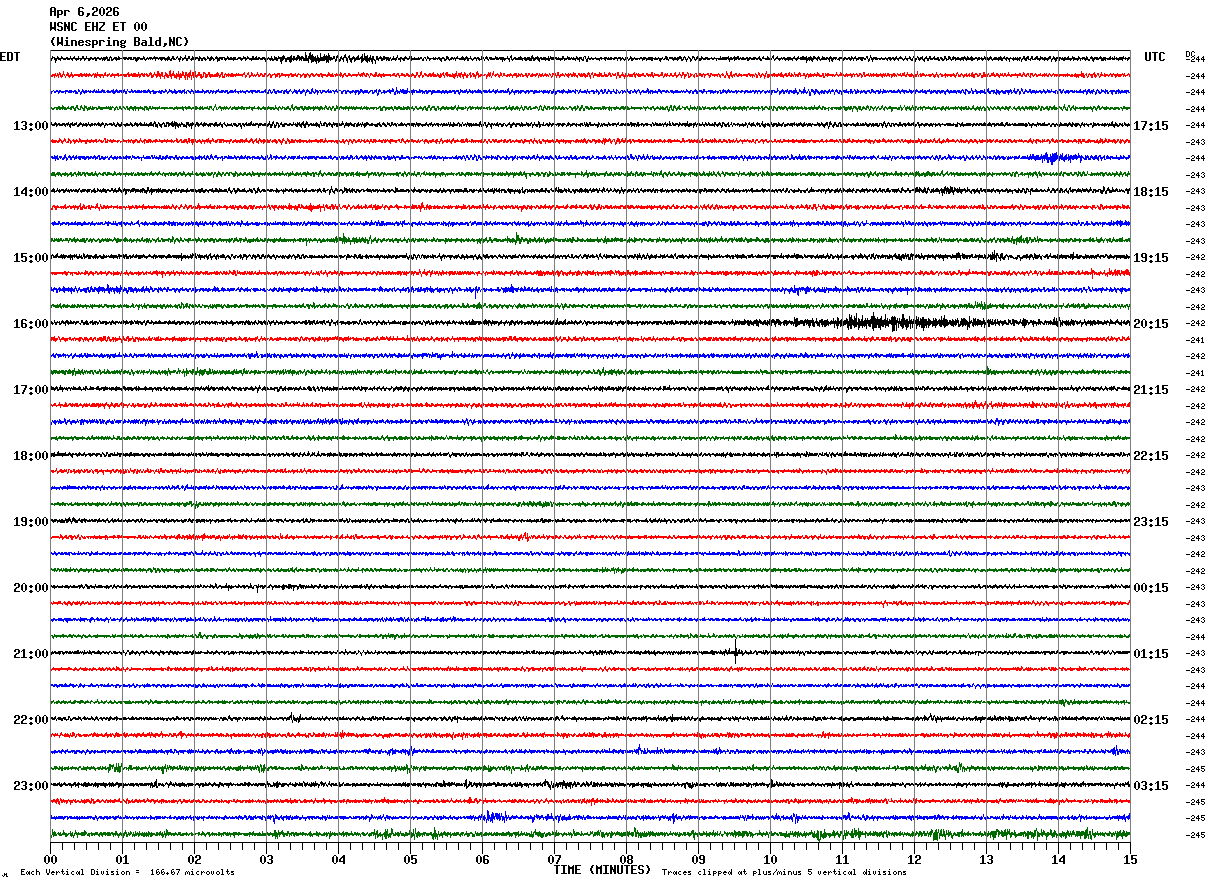
Task: Select the 18:00 EDT time label
Action: 30,456
